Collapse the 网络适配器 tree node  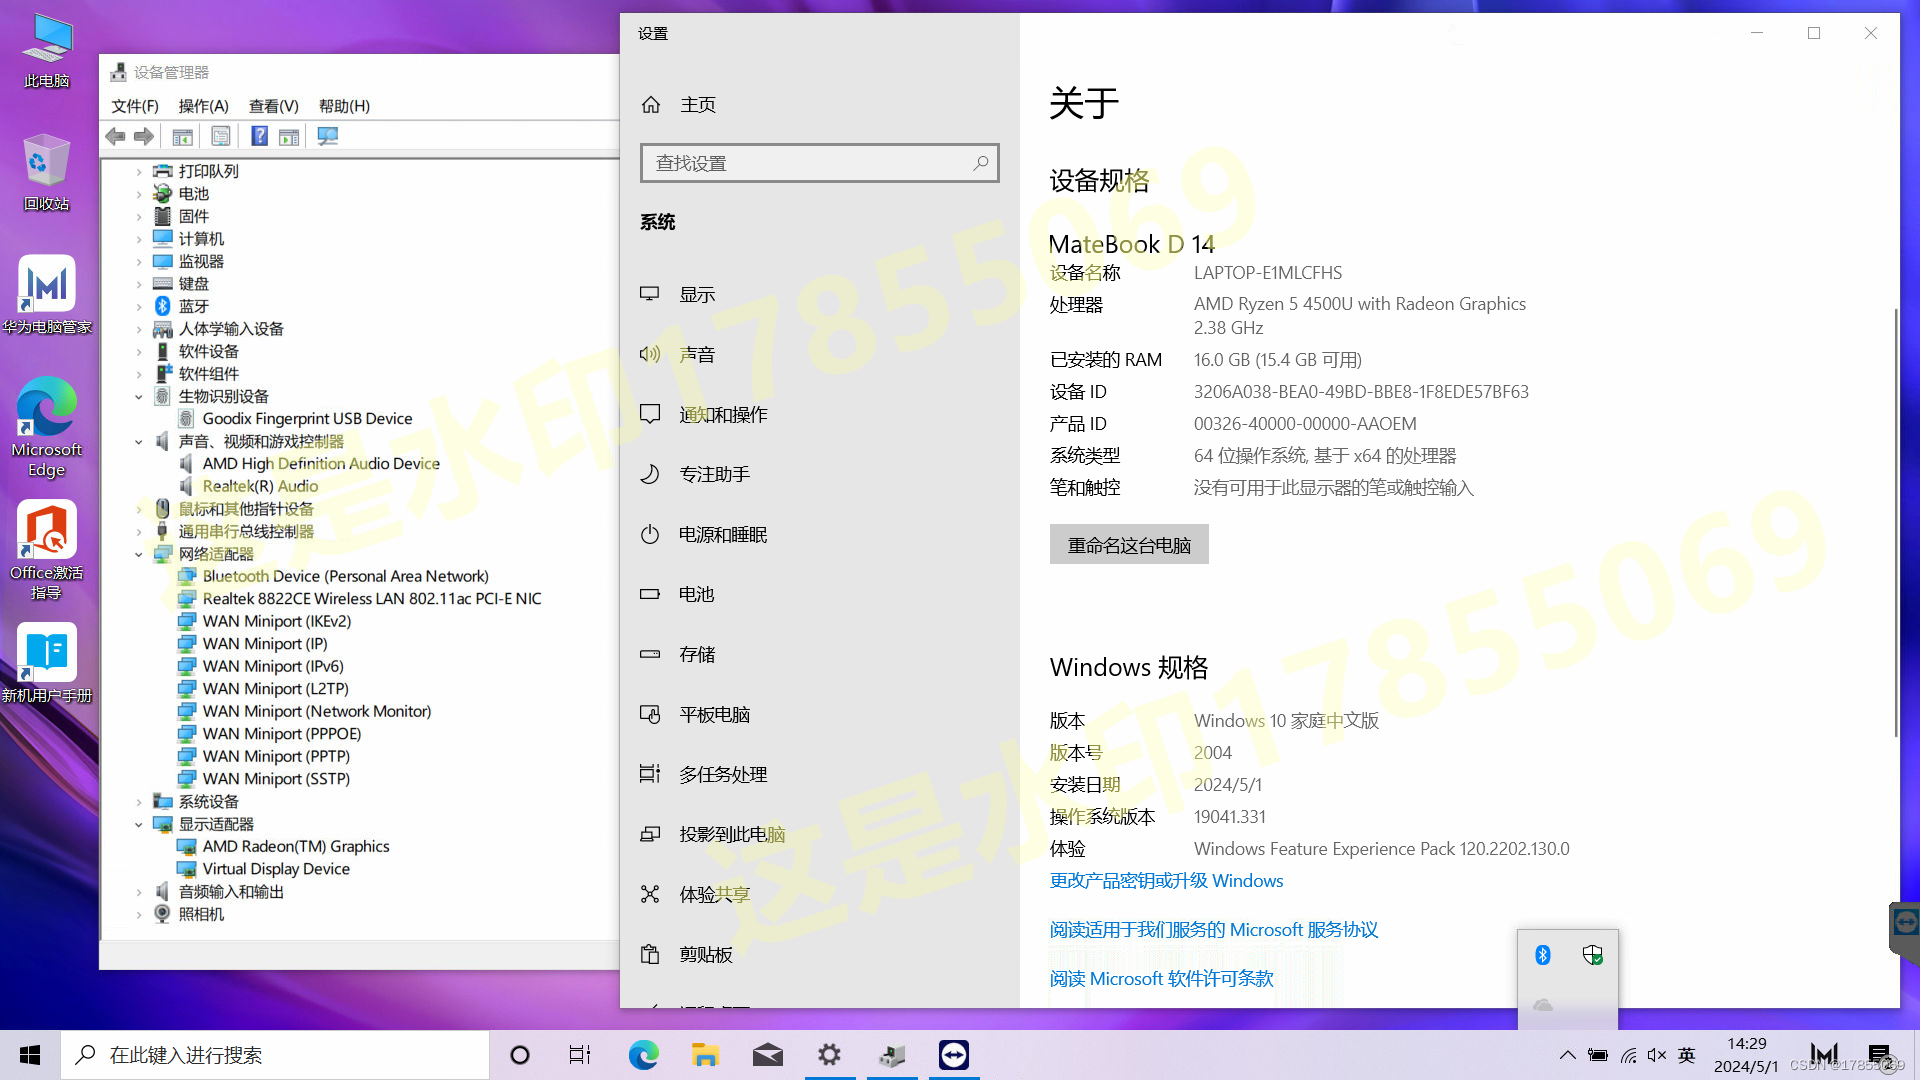coord(139,554)
